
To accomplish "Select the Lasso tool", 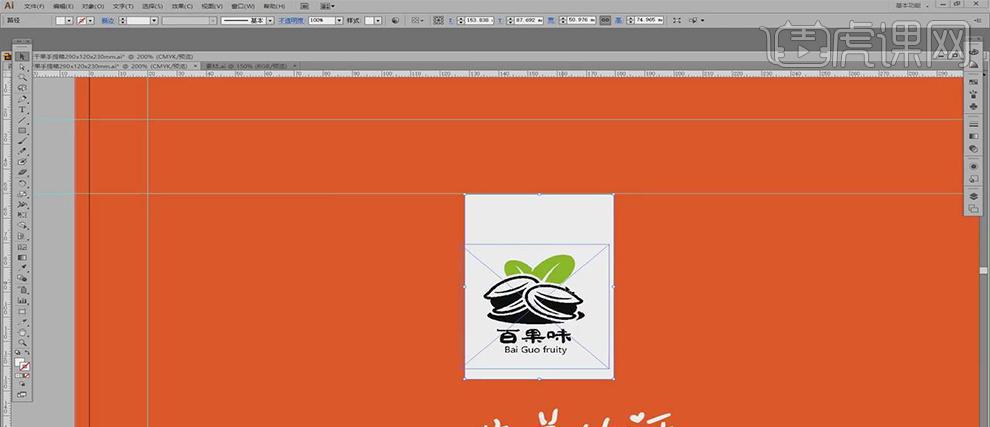I will click(22, 88).
